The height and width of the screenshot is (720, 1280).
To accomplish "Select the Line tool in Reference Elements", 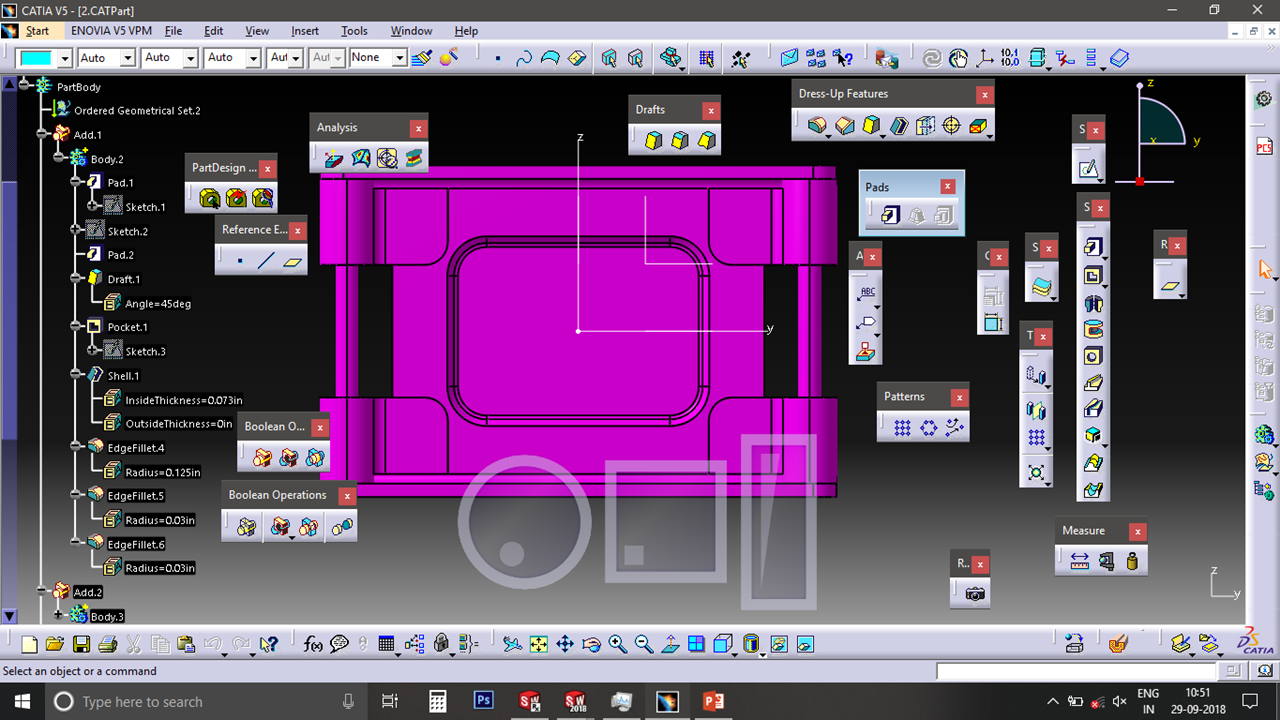I will pos(265,261).
